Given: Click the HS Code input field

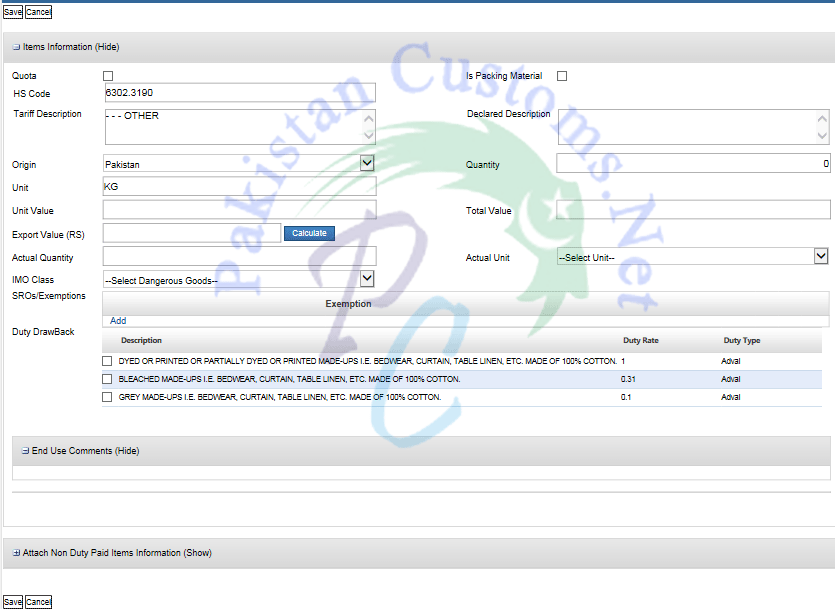Looking at the screenshot, I should [x=240, y=93].
